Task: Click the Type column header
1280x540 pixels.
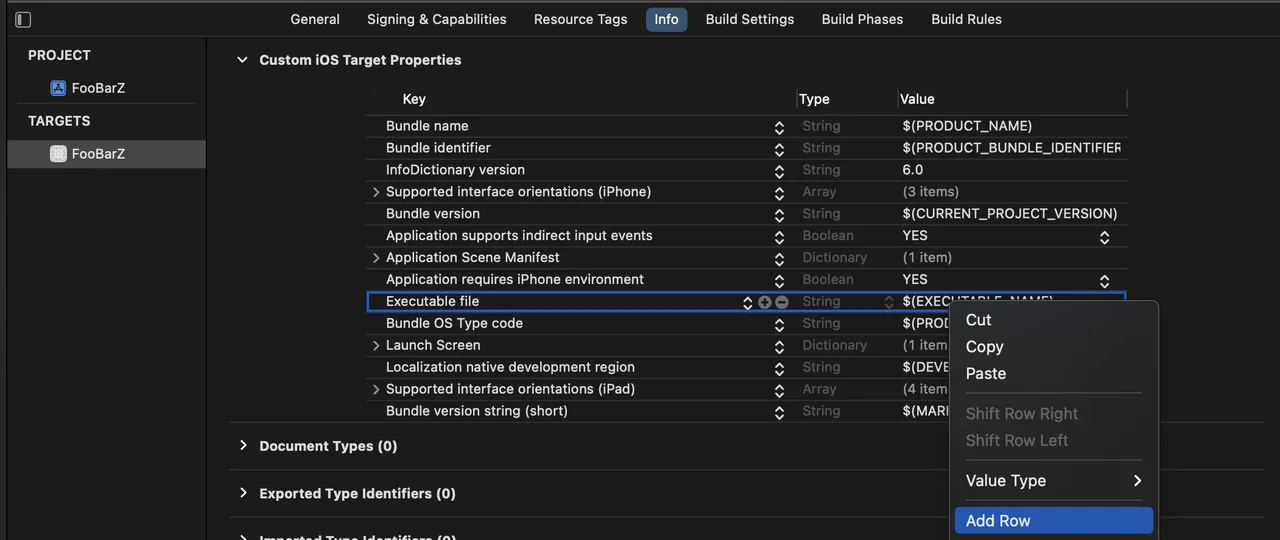Action: click(814, 99)
